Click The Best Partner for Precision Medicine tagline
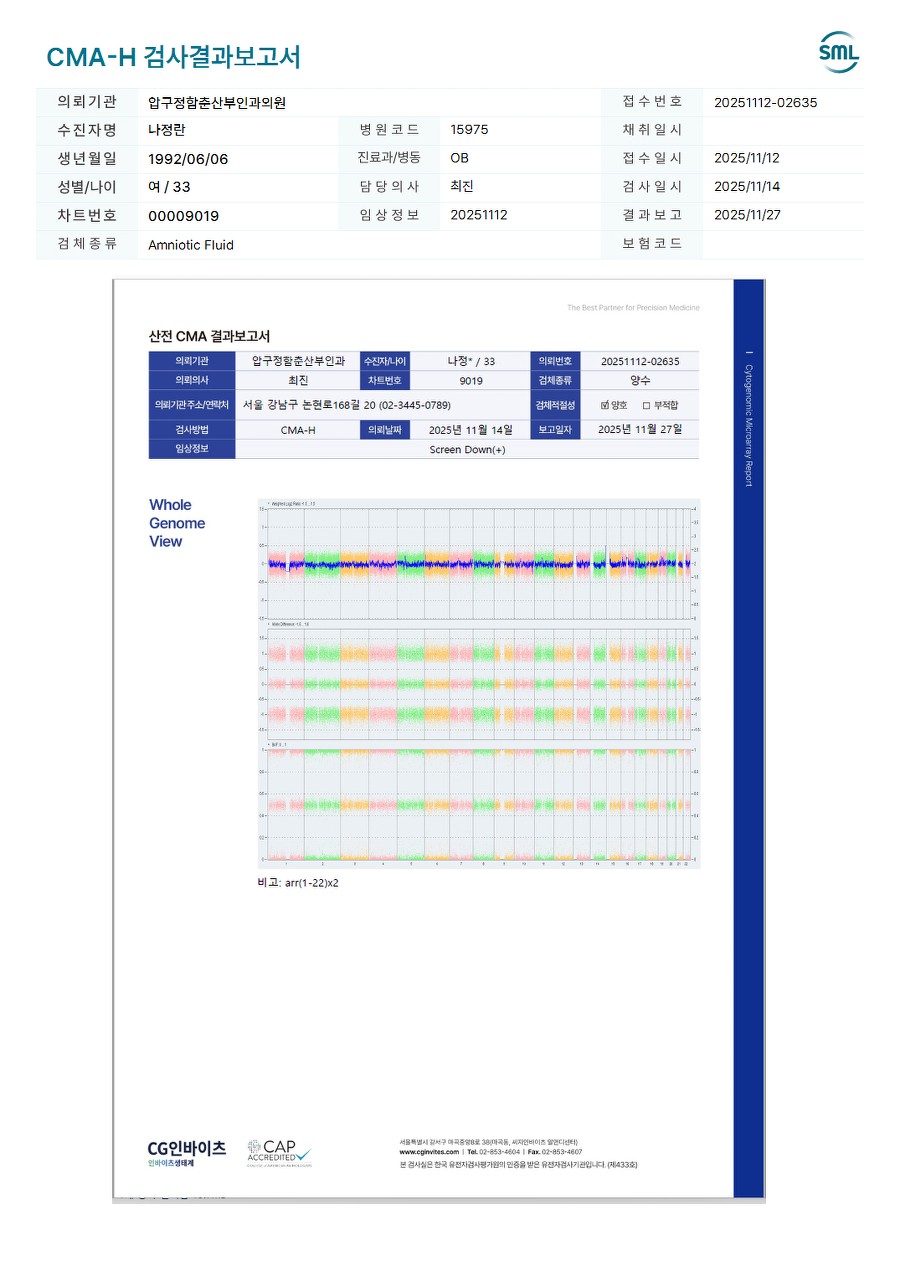900x1271 pixels. coord(633,308)
